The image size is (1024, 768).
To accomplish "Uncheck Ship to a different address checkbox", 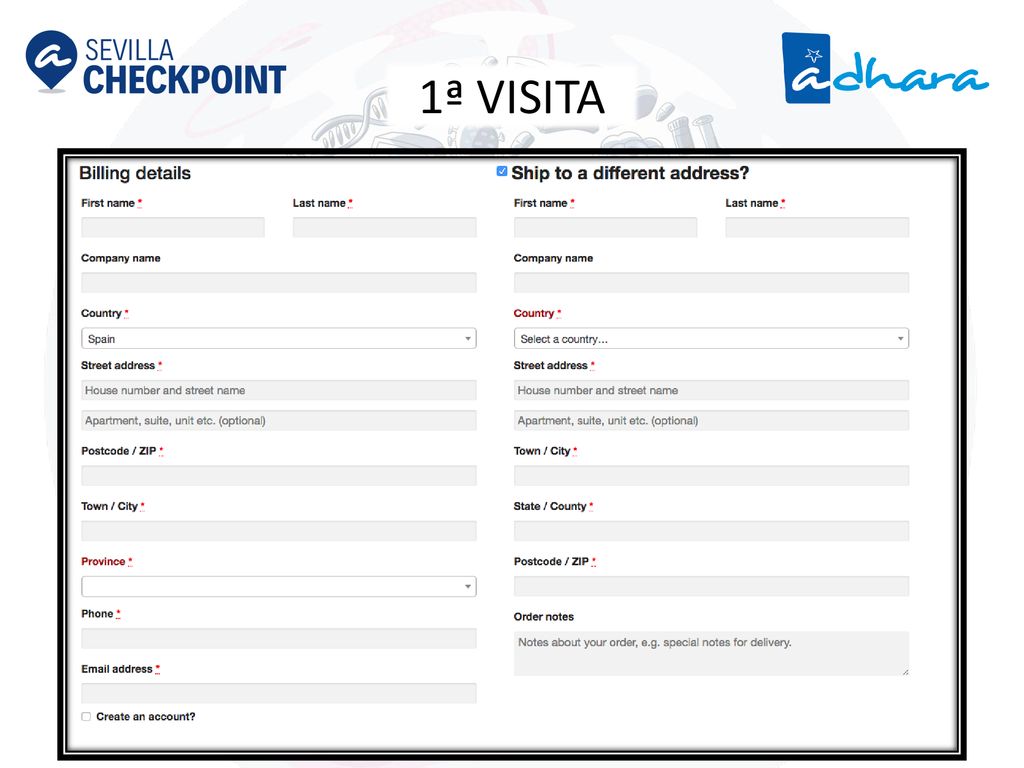I will (x=502, y=171).
